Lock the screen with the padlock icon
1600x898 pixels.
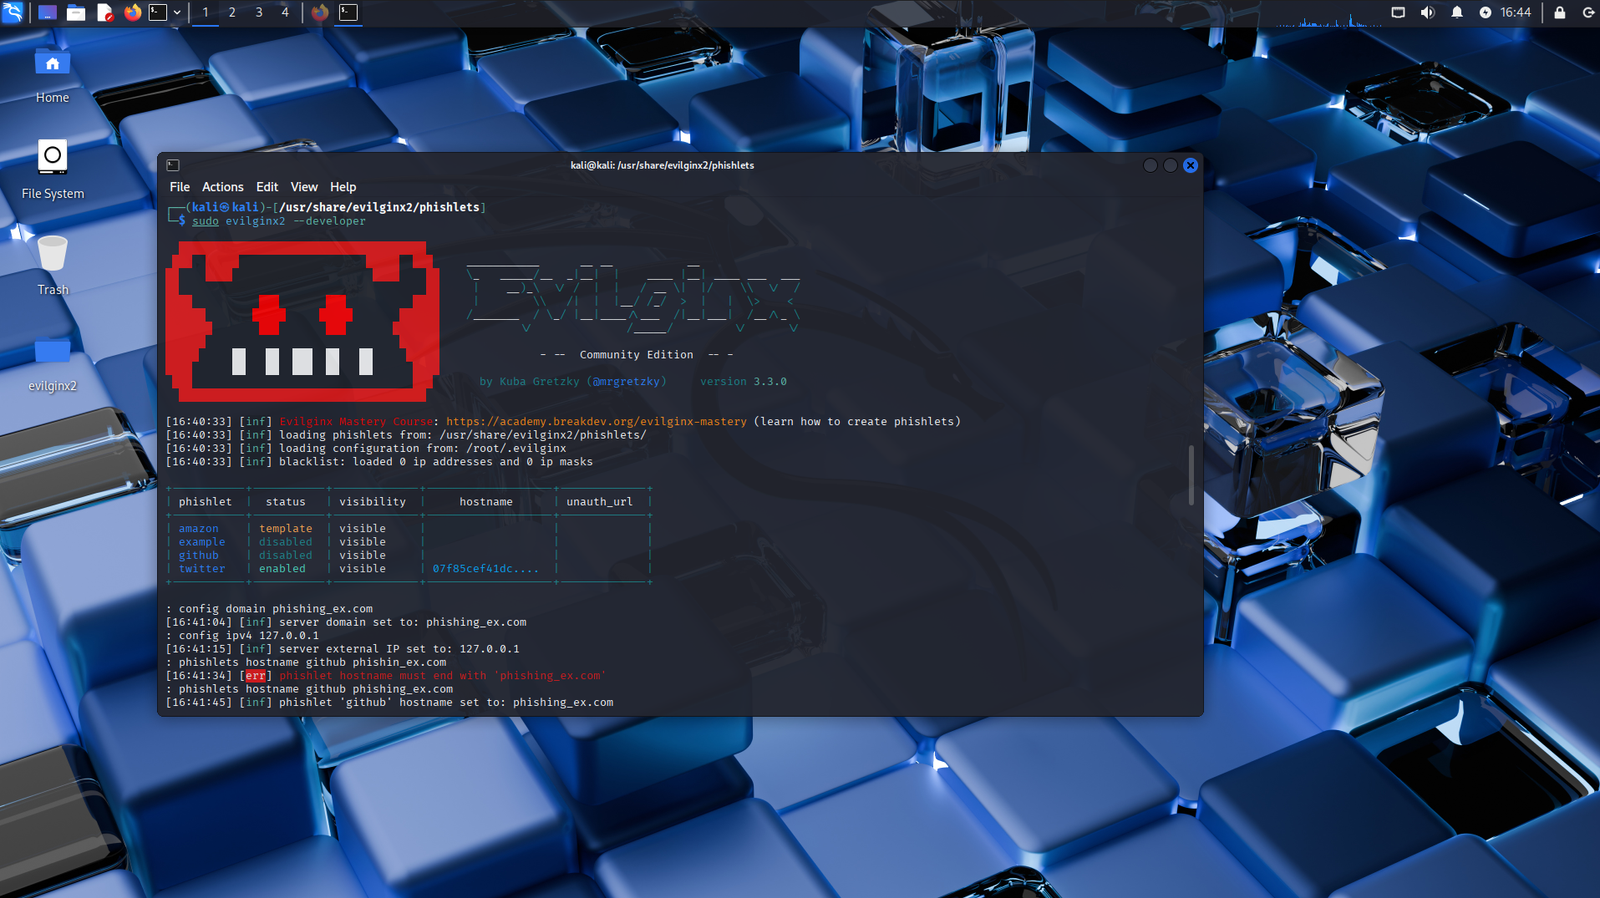tap(1559, 12)
